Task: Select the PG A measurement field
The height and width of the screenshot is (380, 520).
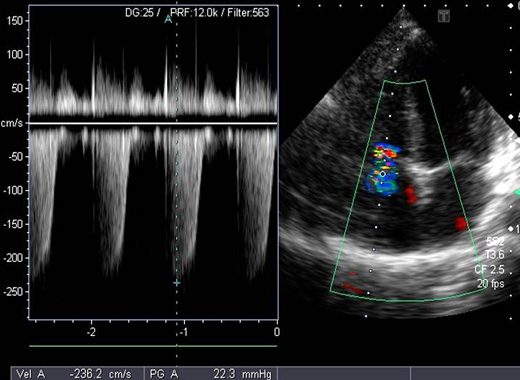Action: click(x=211, y=374)
